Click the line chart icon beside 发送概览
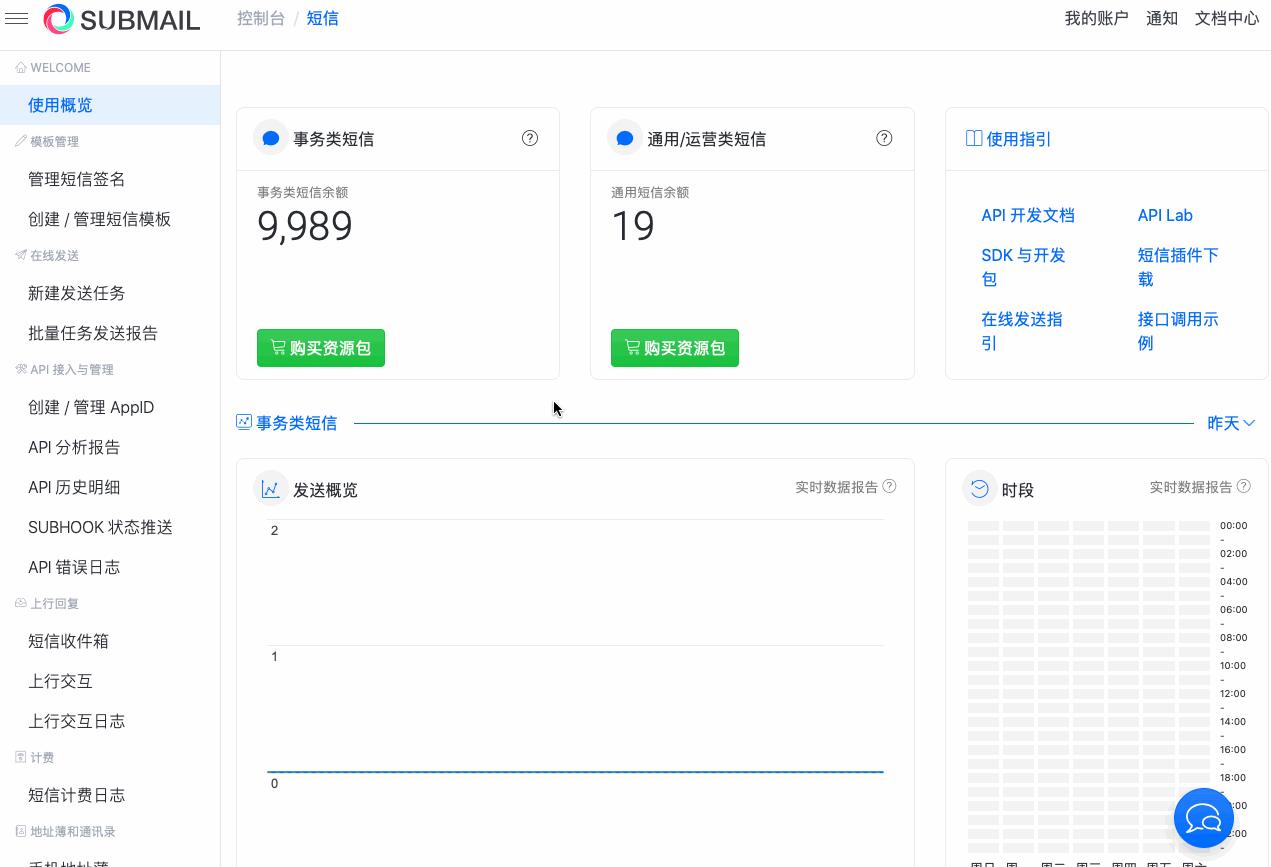Image resolution: width=1271 pixels, height=867 pixels. pos(271,488)
